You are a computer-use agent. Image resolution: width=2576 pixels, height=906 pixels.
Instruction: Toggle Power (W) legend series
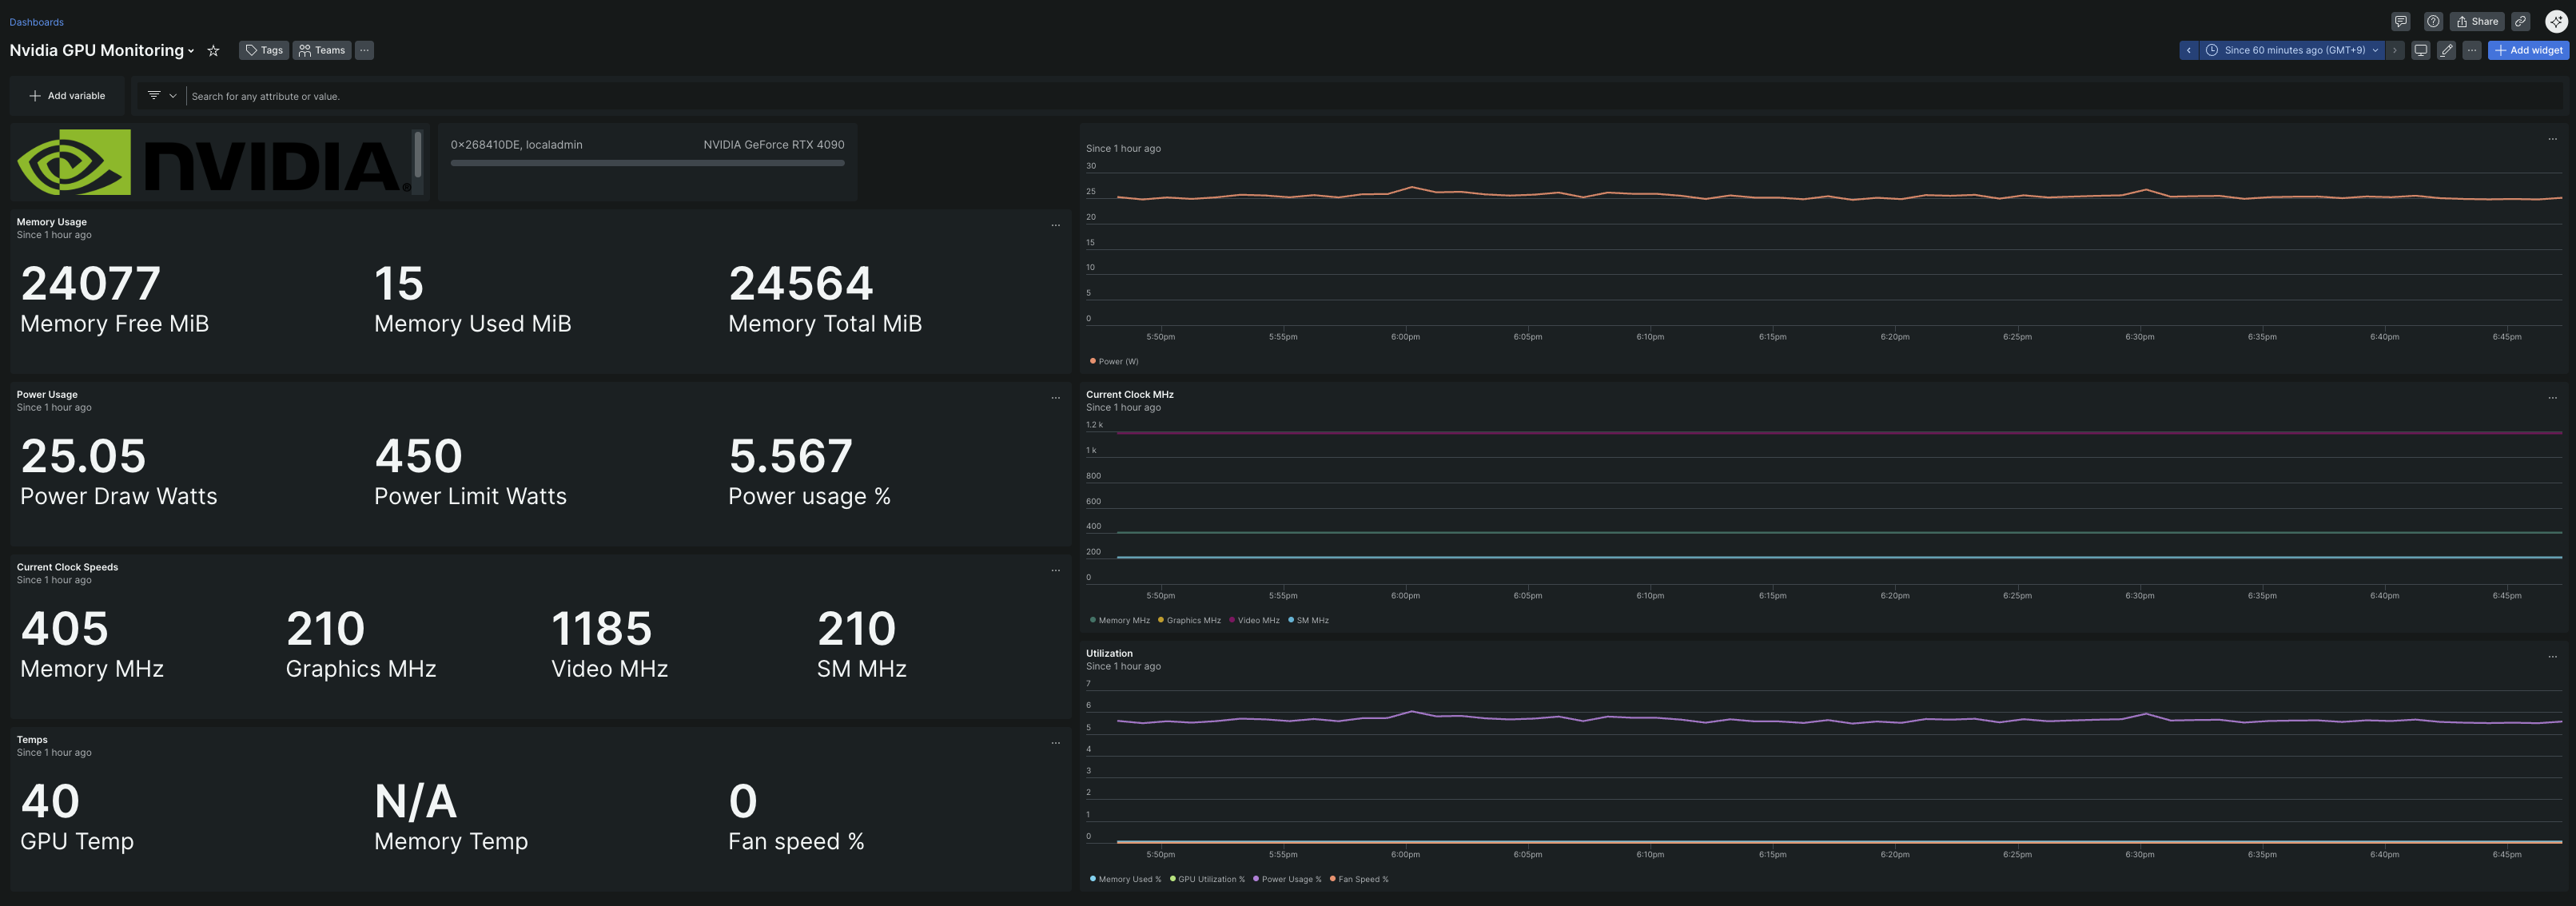(1117, 362)
